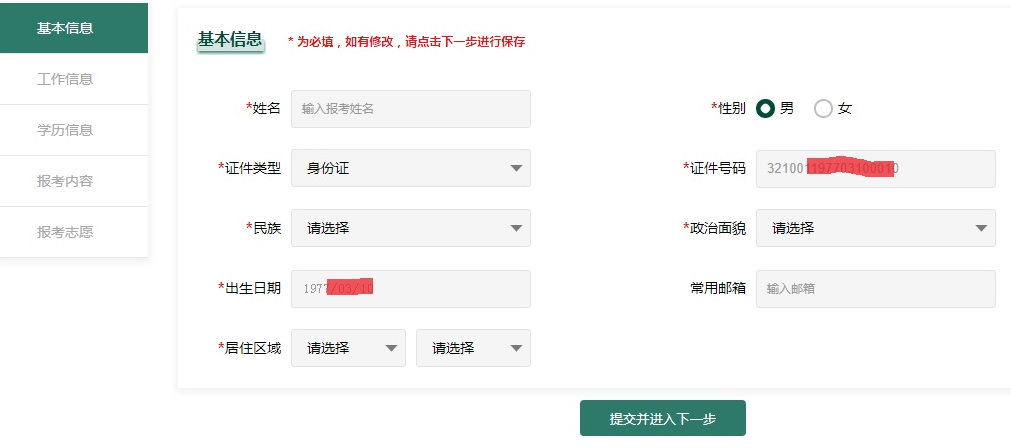Click the 提交并进入下一步 button
The image size is (1011, 448).
(x=662, y=418)
